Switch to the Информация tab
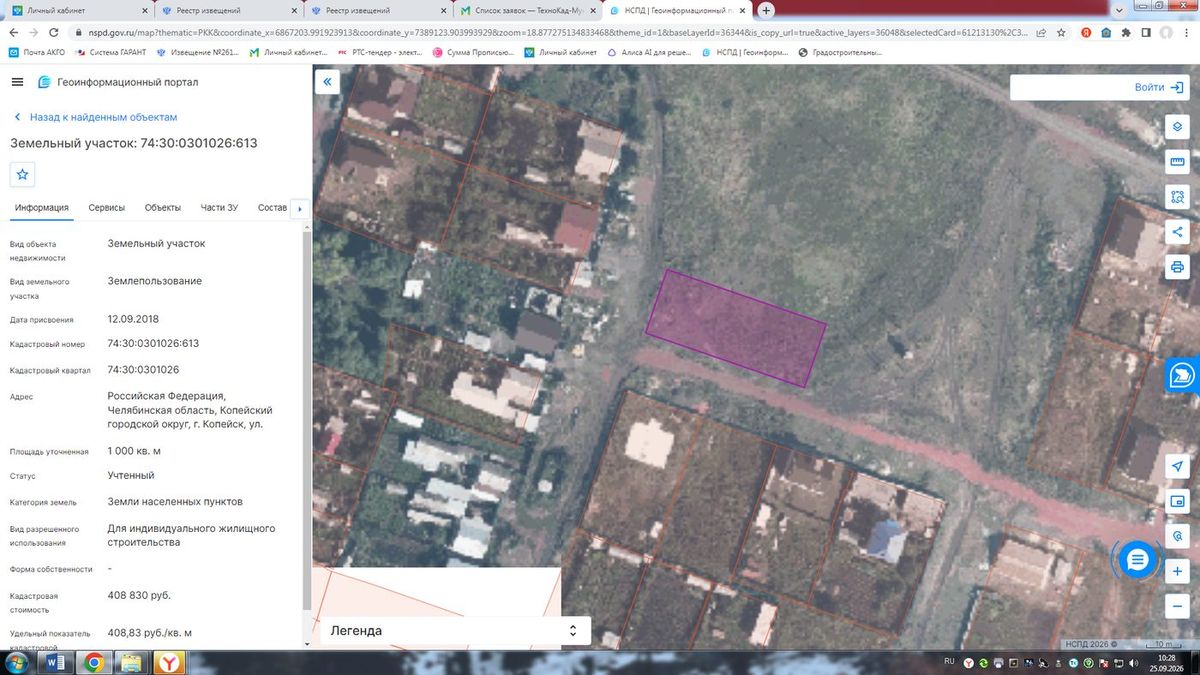1200x675 pixels. 42,208
